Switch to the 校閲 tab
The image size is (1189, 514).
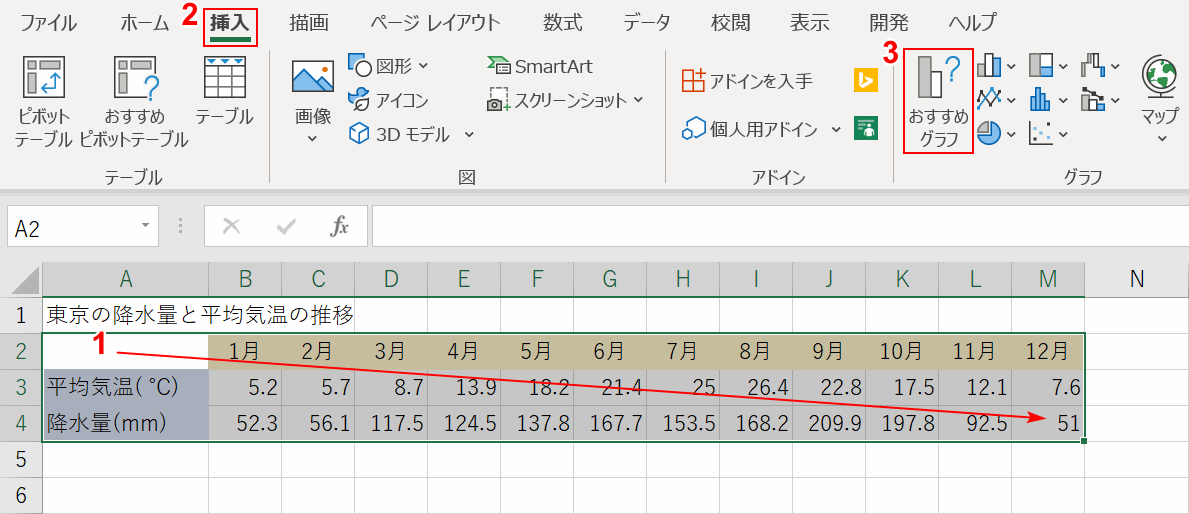(731, 23)
